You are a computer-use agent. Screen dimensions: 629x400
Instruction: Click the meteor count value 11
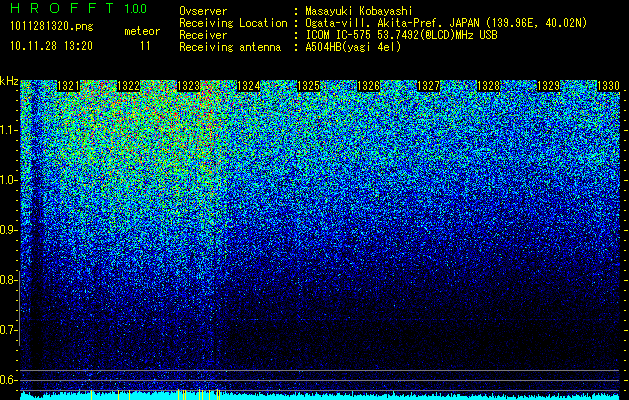coord(145,46)
